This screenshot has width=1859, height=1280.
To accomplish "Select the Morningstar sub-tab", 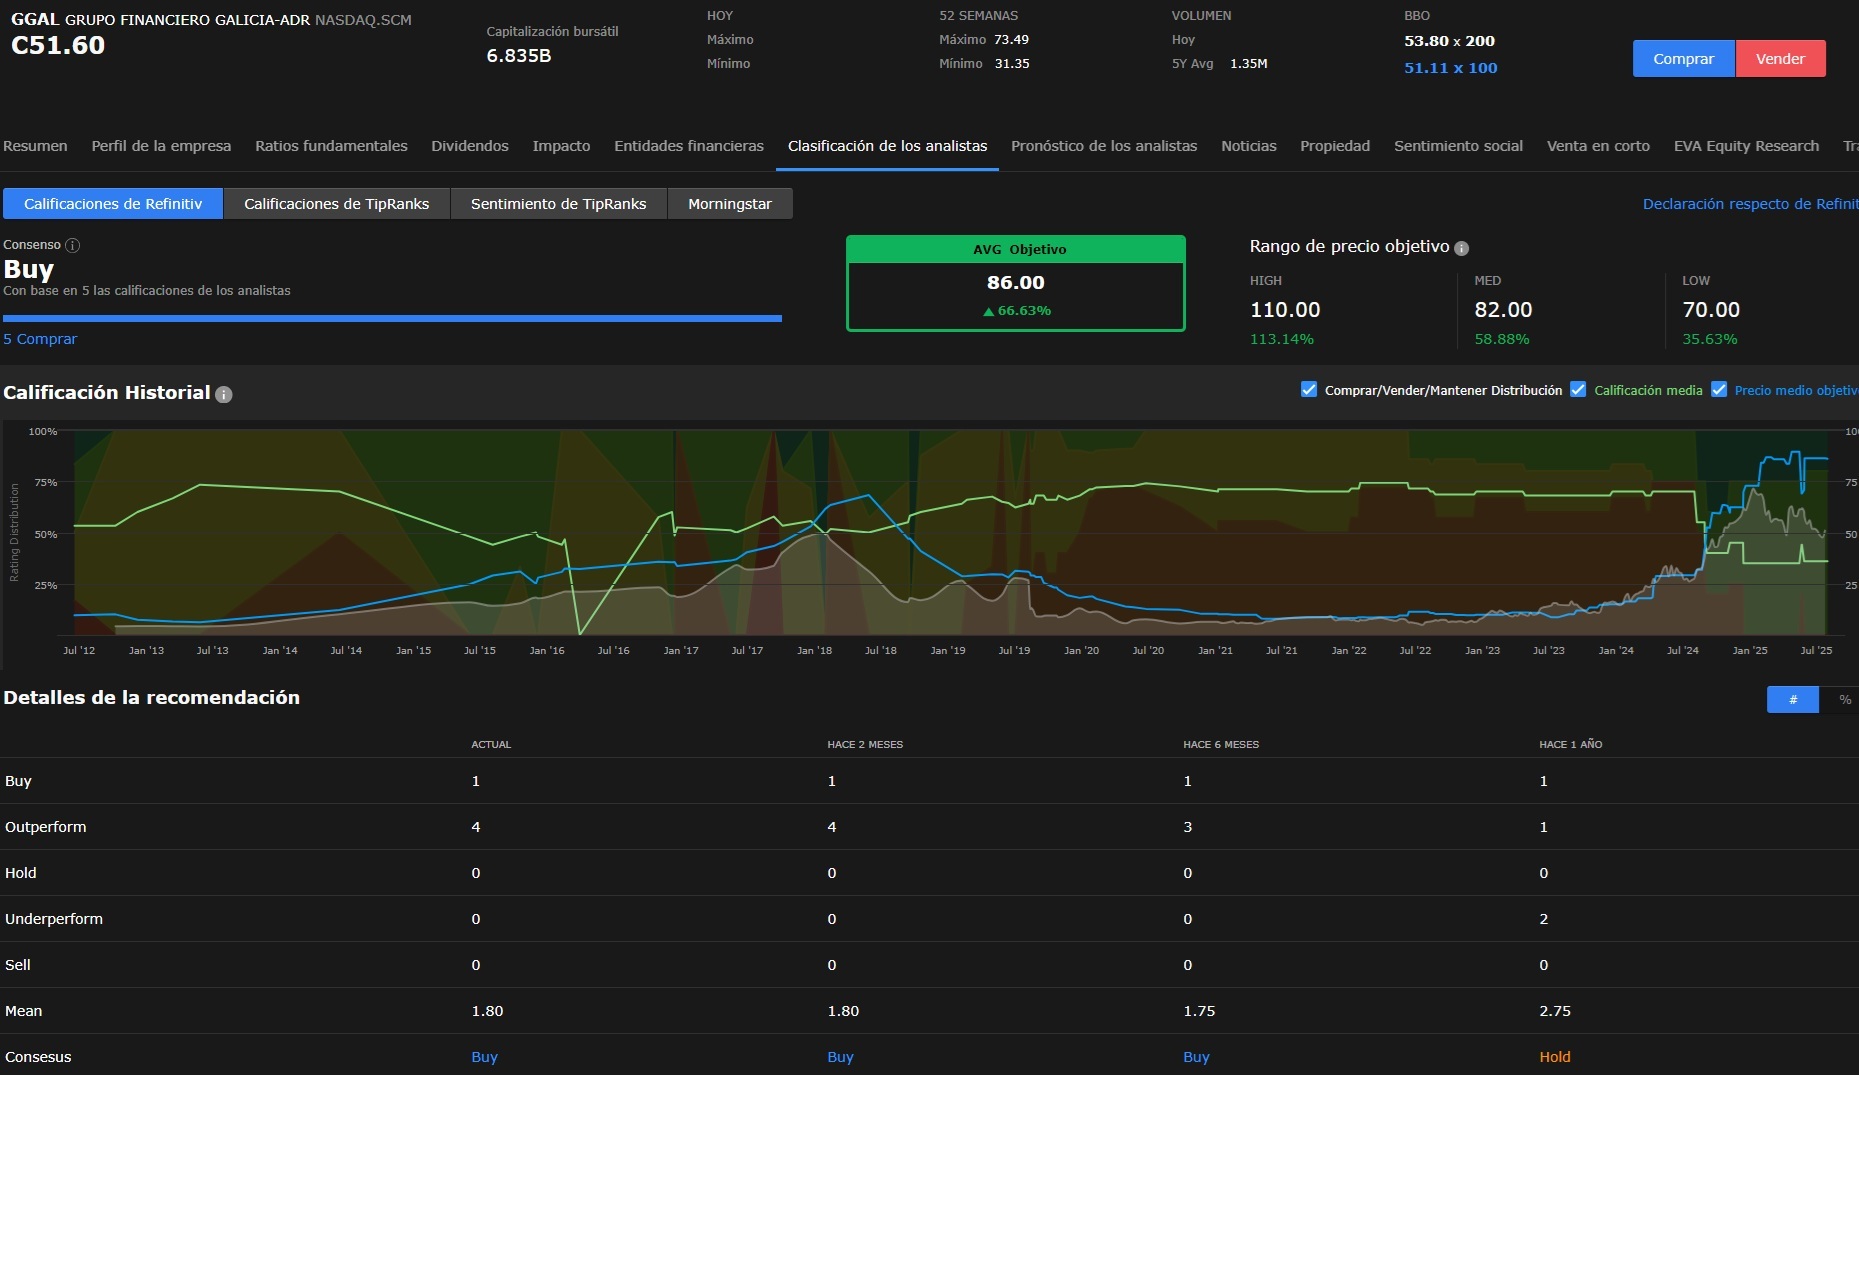I will 730,204.
